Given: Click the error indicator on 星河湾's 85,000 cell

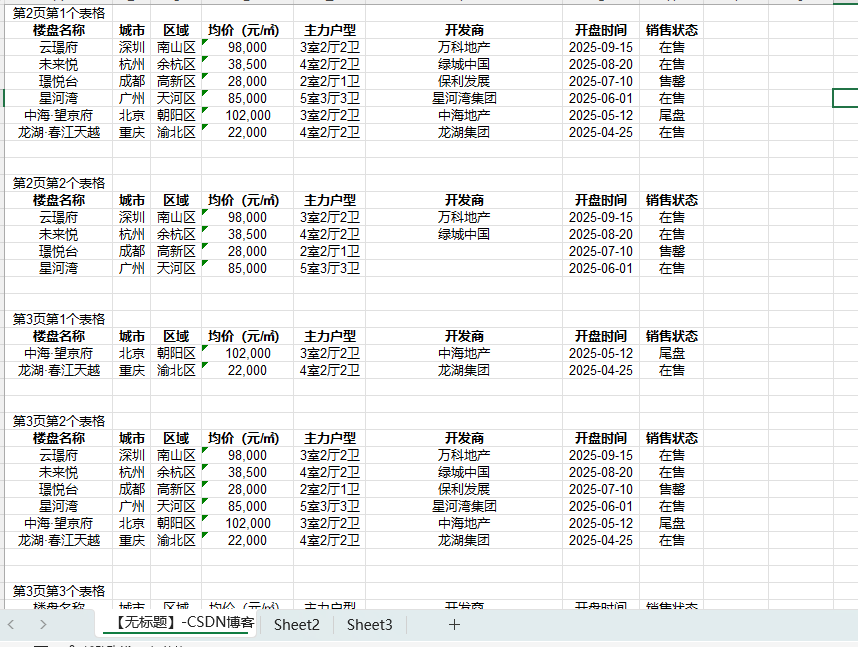Looking at the screenshot, I should tap(206, 93).
